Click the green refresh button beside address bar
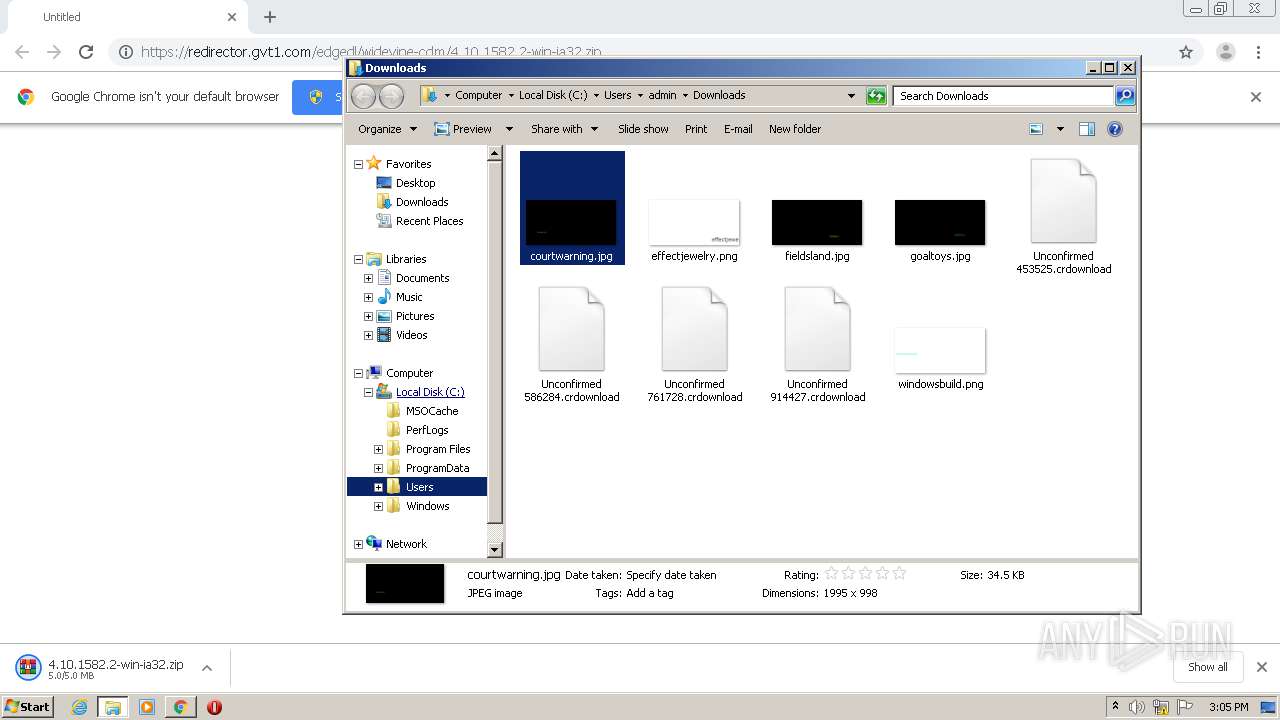The height and width of the screenshot is (720, 1280). (x=876, y=96)
